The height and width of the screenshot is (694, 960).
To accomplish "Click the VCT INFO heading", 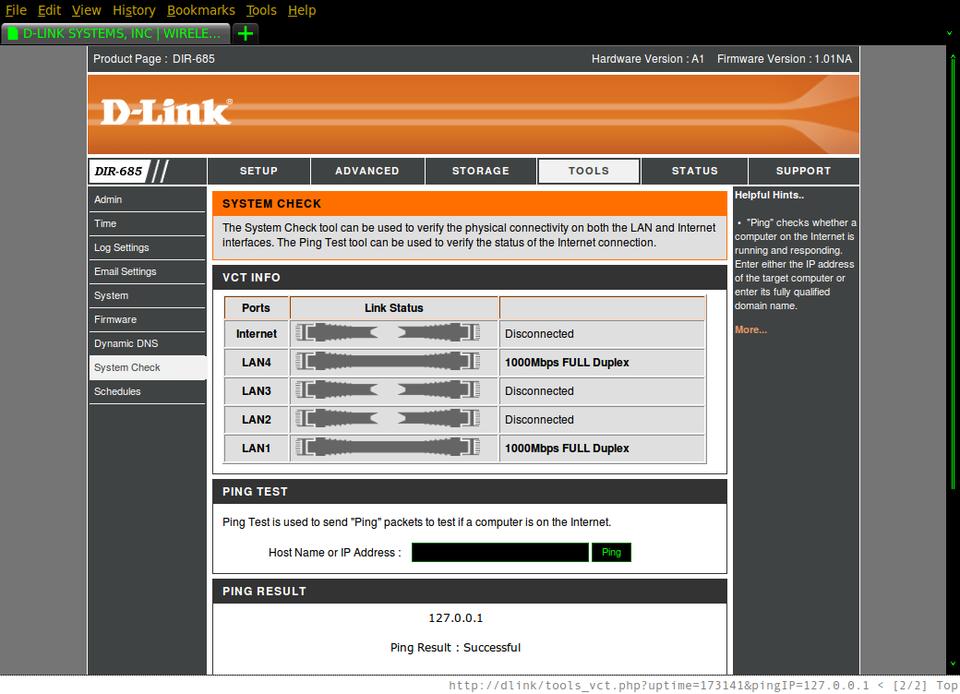I will point(251,277).
